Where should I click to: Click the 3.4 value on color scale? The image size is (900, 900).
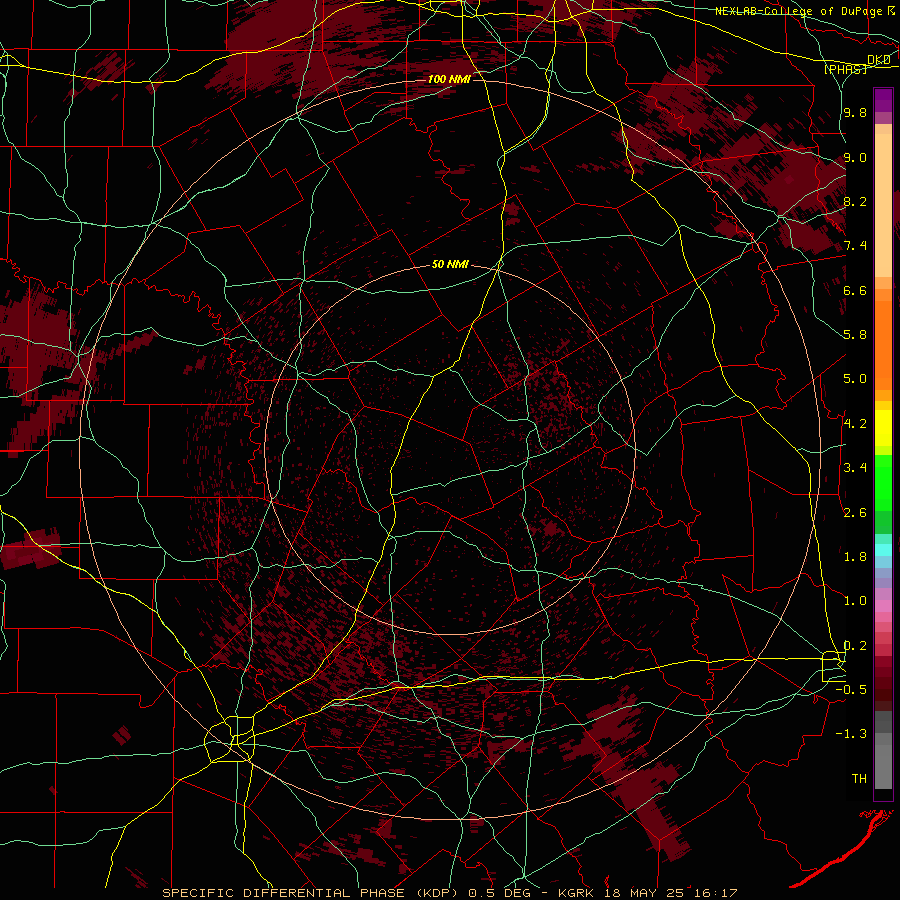coord(855,468)
